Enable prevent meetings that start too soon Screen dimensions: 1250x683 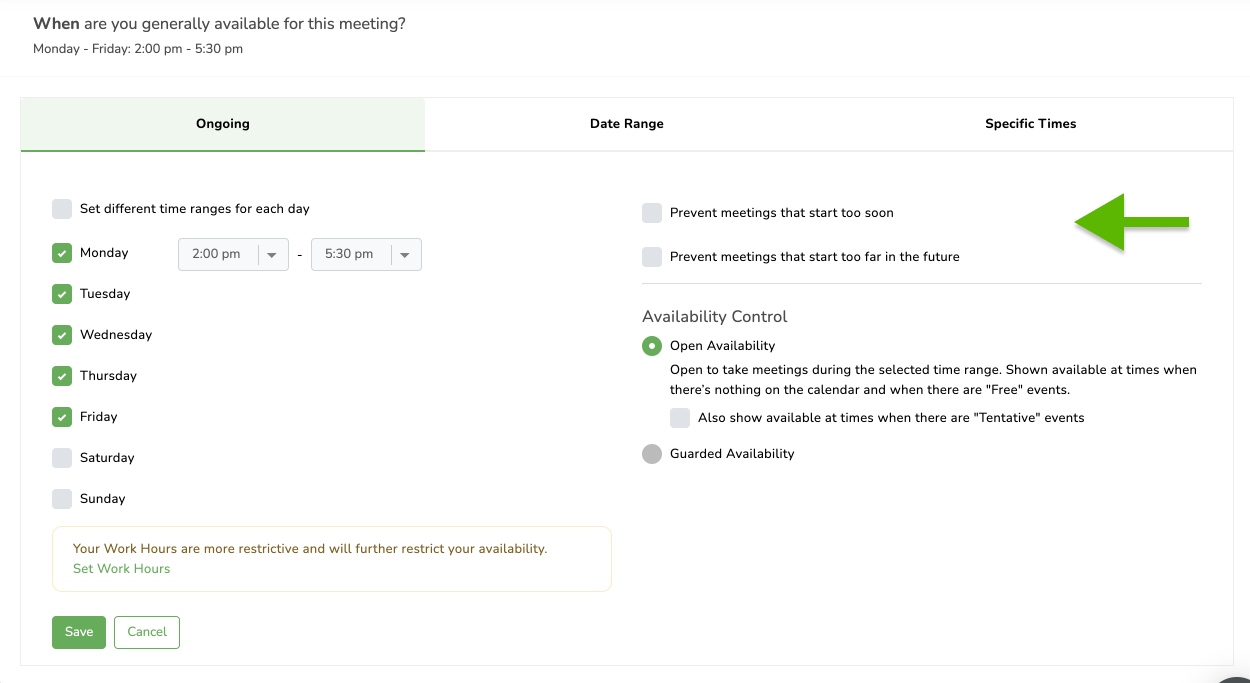pyautogui.click(x=652, y=213)
